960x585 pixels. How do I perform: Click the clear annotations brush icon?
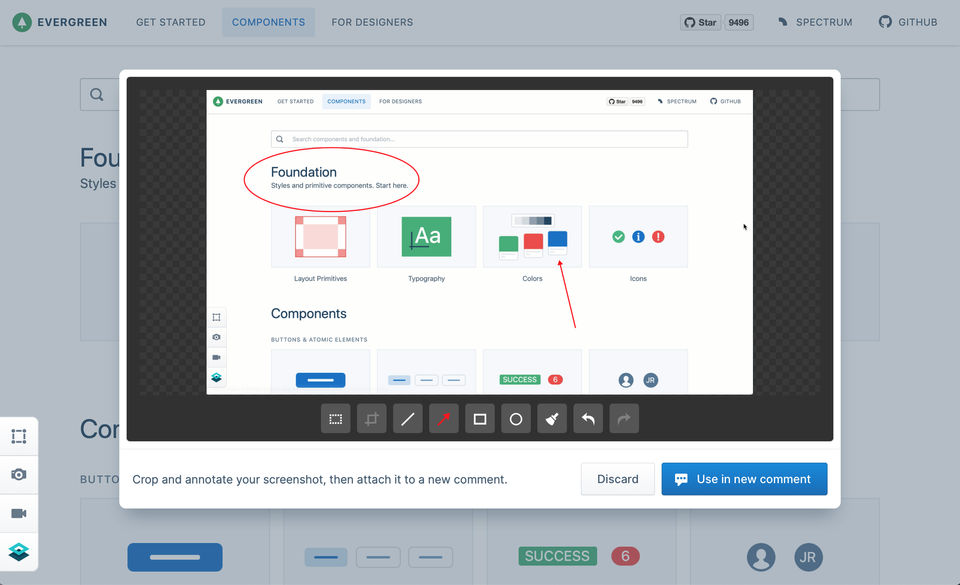[552, 419]
